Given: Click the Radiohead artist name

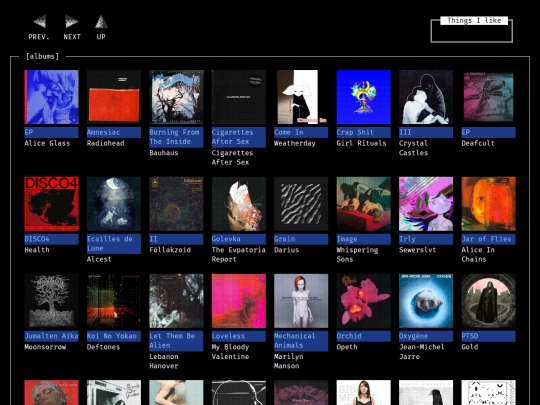Looking at the screenshot, I should (105, 144).
